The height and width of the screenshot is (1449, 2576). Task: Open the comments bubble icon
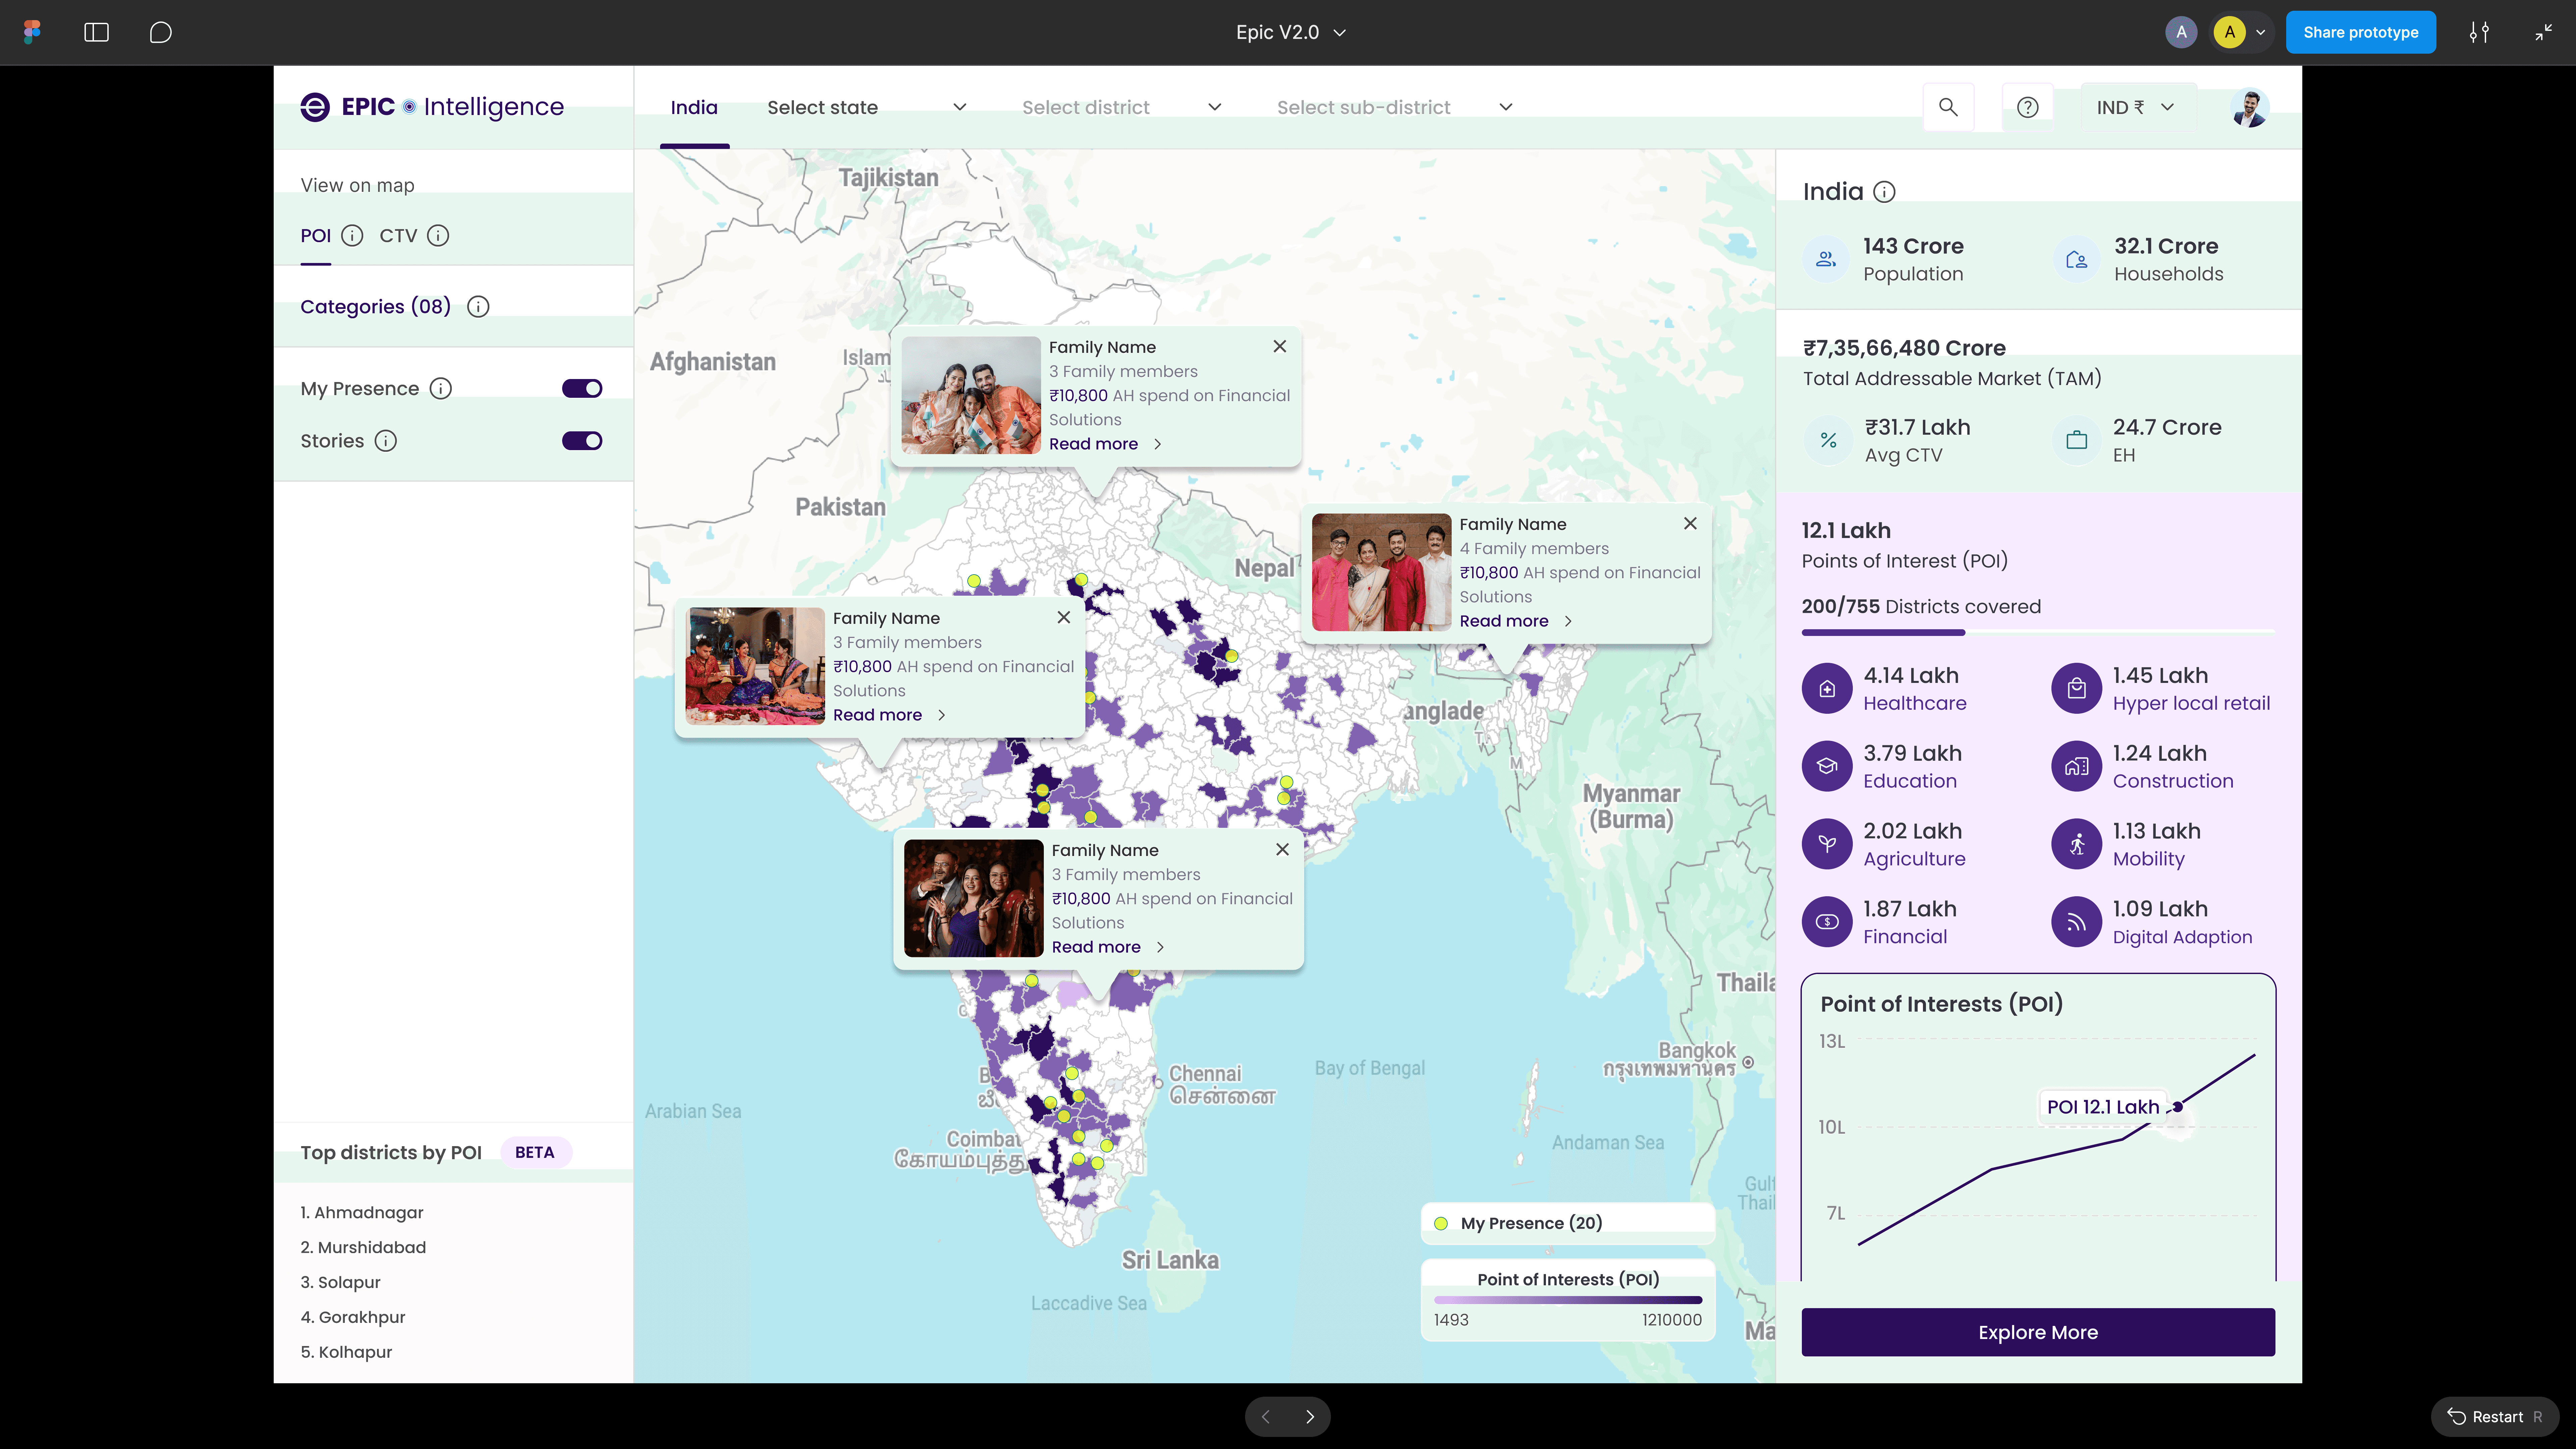click(160, 32)
